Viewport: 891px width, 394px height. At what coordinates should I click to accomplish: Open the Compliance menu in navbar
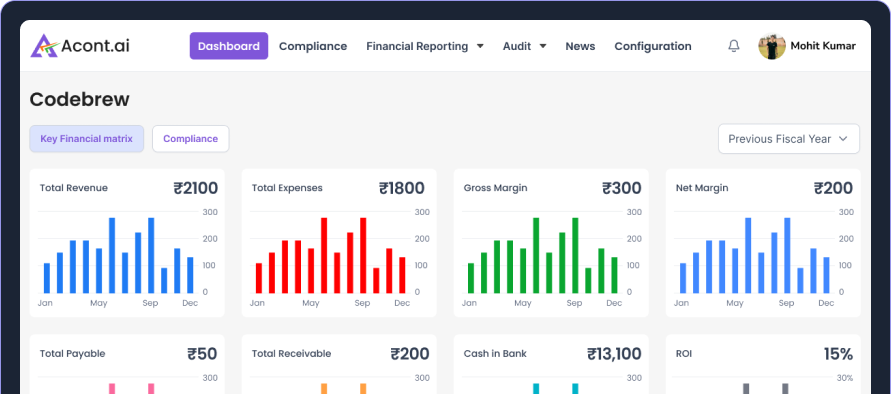[313, 46]
